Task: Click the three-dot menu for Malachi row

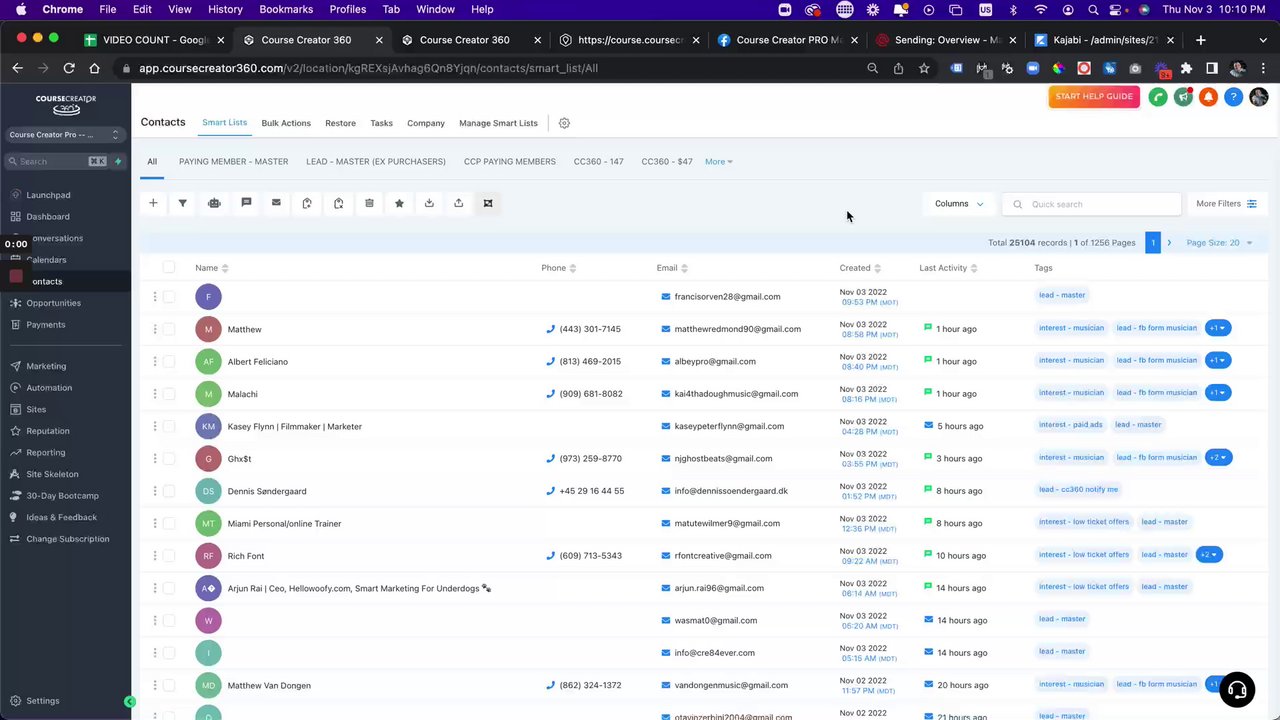Action: 154,394
